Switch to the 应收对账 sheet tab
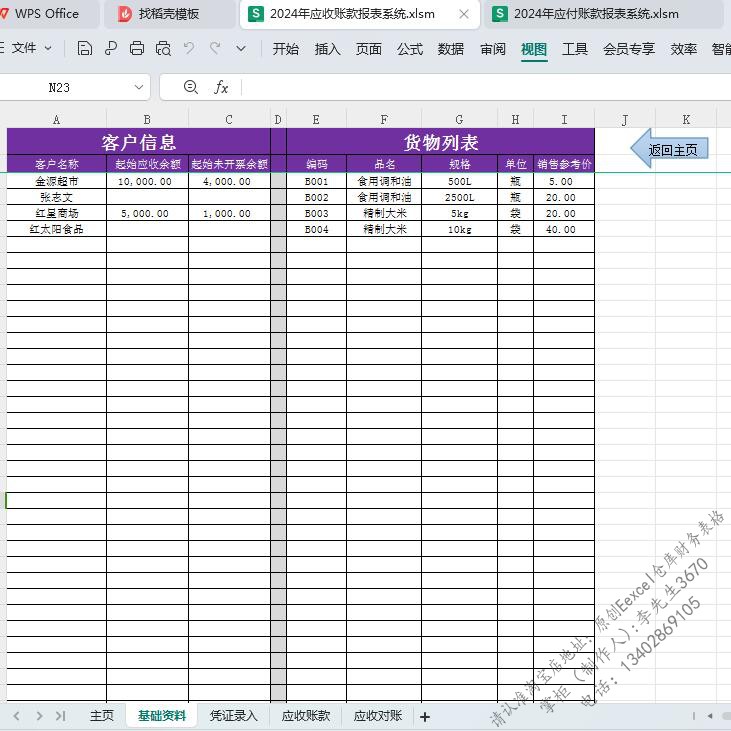Viewport: 731px width, 731px height. tap(377, 715)
